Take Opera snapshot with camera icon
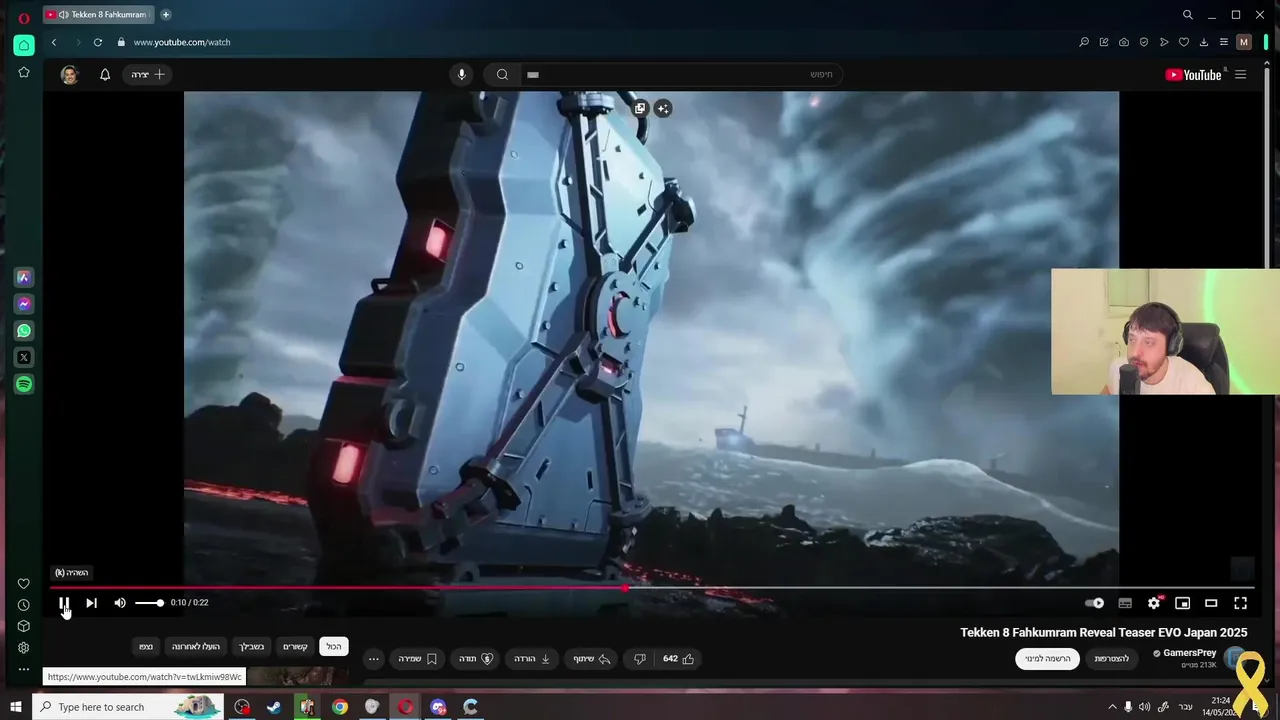1280x720 pixels. pyautogui.click(x=1124, y=42)
